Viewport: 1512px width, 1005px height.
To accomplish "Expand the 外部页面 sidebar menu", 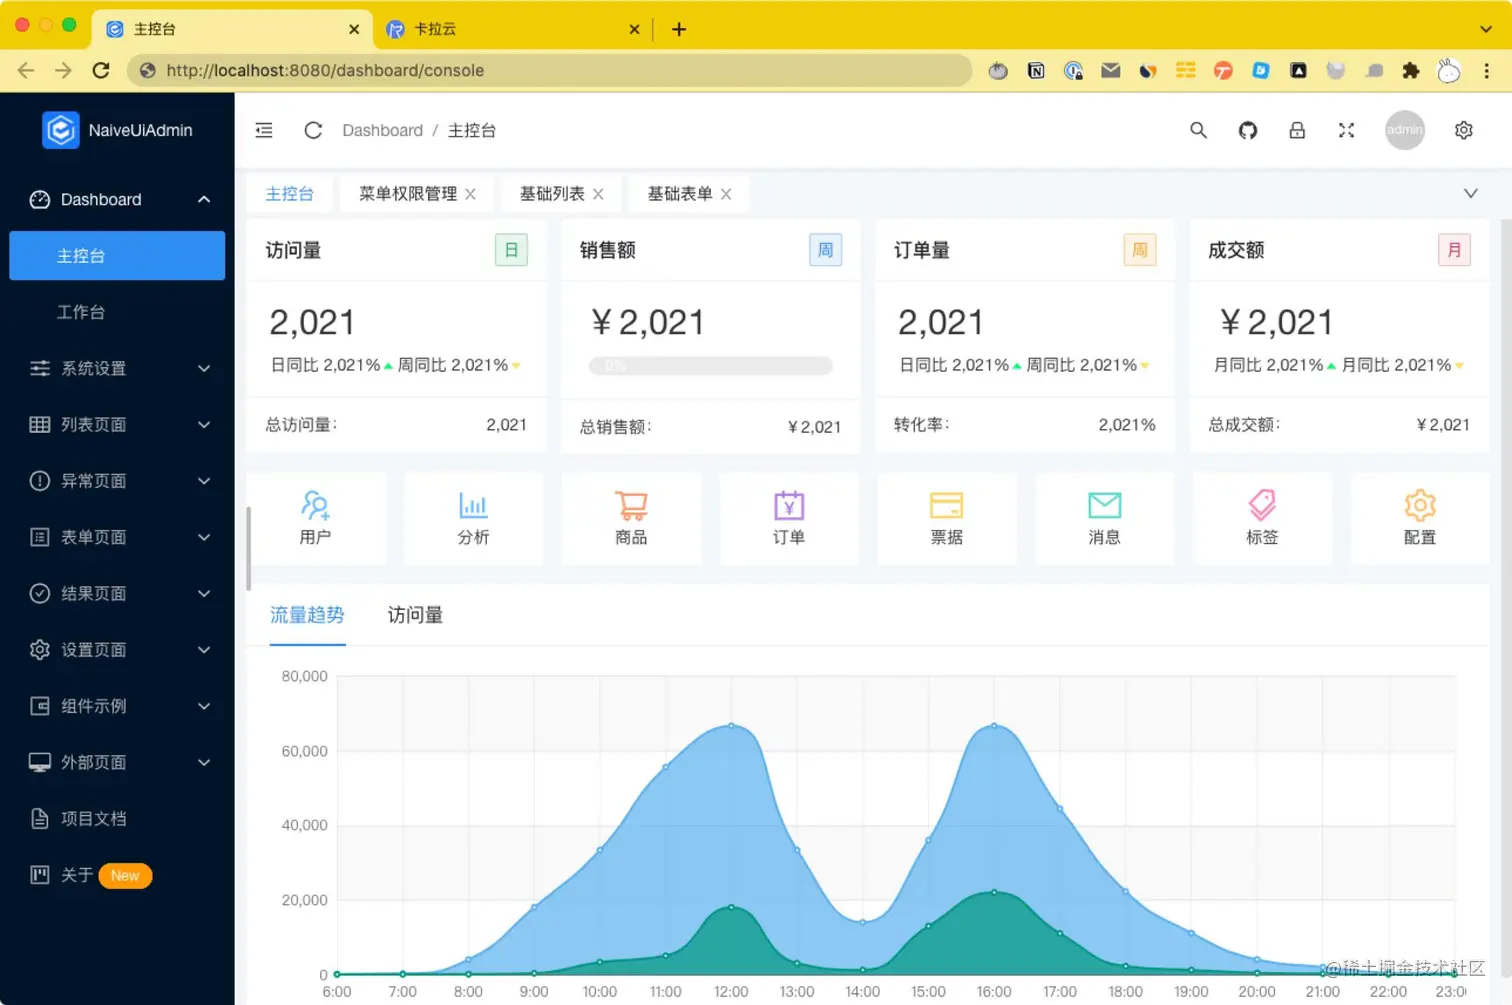I will pos(117,762).
